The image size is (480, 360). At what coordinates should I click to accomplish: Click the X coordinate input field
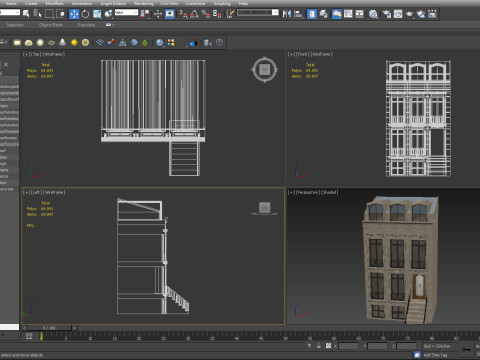coord(348,346)
